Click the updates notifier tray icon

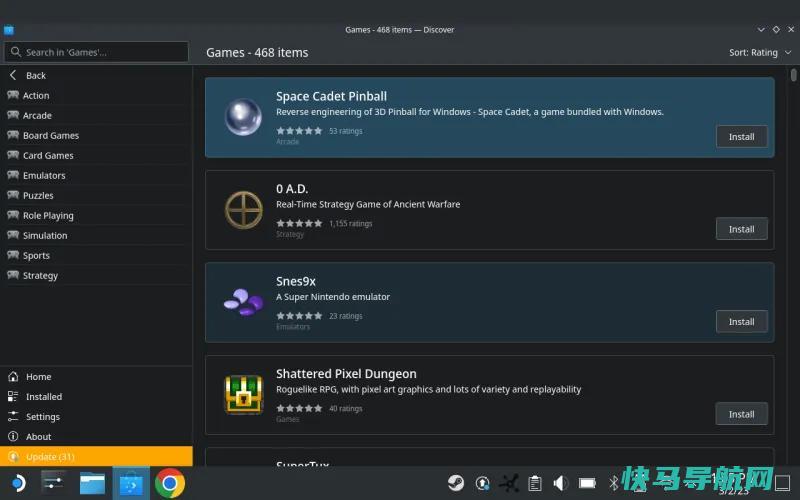pyautogui.click(x=482, y=483)
